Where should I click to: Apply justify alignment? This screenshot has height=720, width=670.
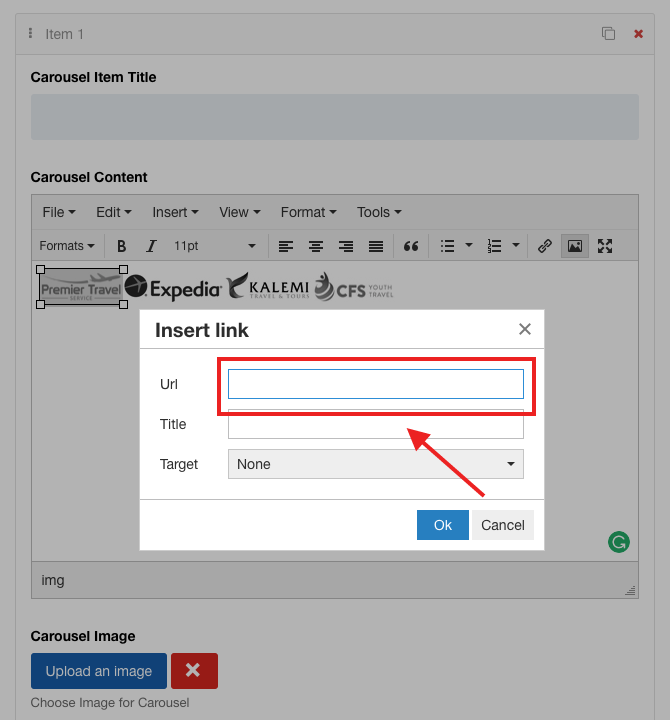pyautogui.click(x=376, y=246)
